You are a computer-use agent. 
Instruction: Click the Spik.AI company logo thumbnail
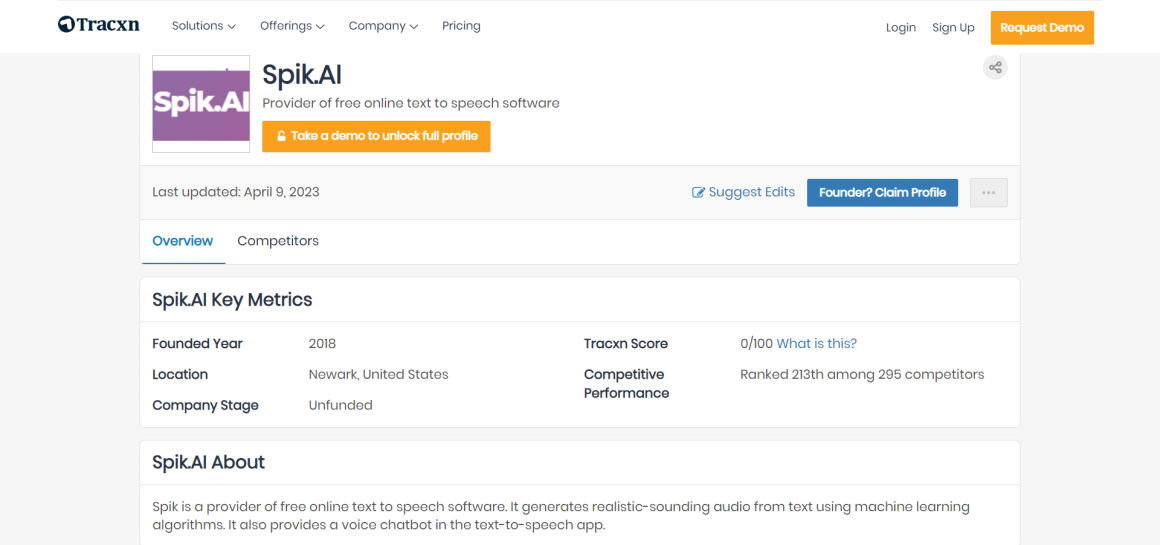(x=201, y=104)
